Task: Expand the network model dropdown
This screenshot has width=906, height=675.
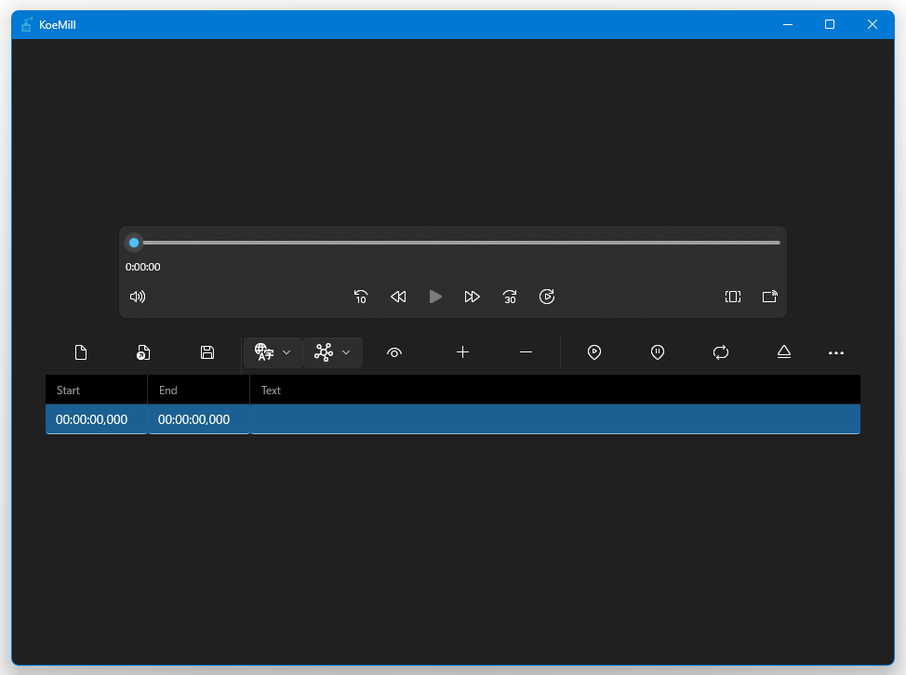Action: (333, 352)
